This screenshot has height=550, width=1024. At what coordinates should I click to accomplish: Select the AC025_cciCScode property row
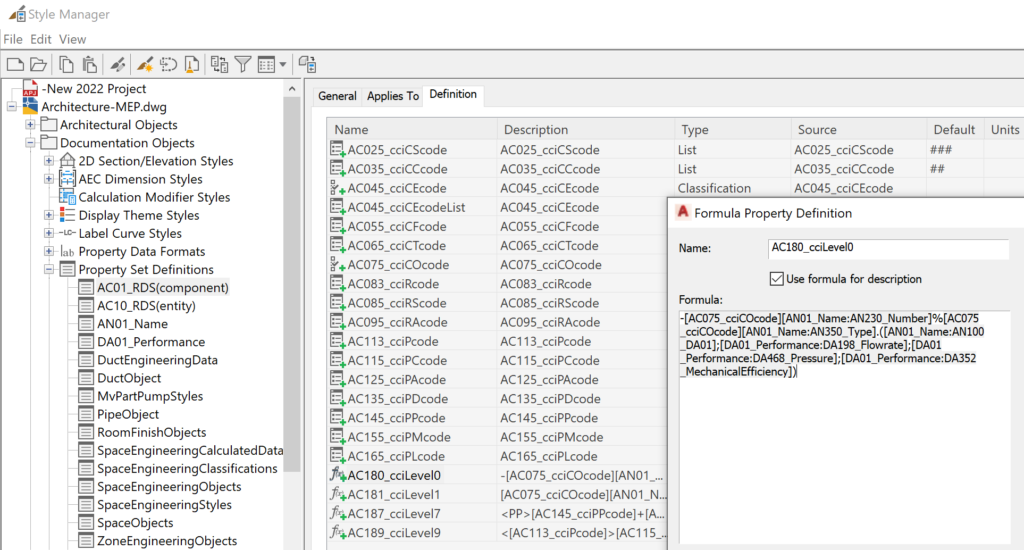tap(676, 150)
